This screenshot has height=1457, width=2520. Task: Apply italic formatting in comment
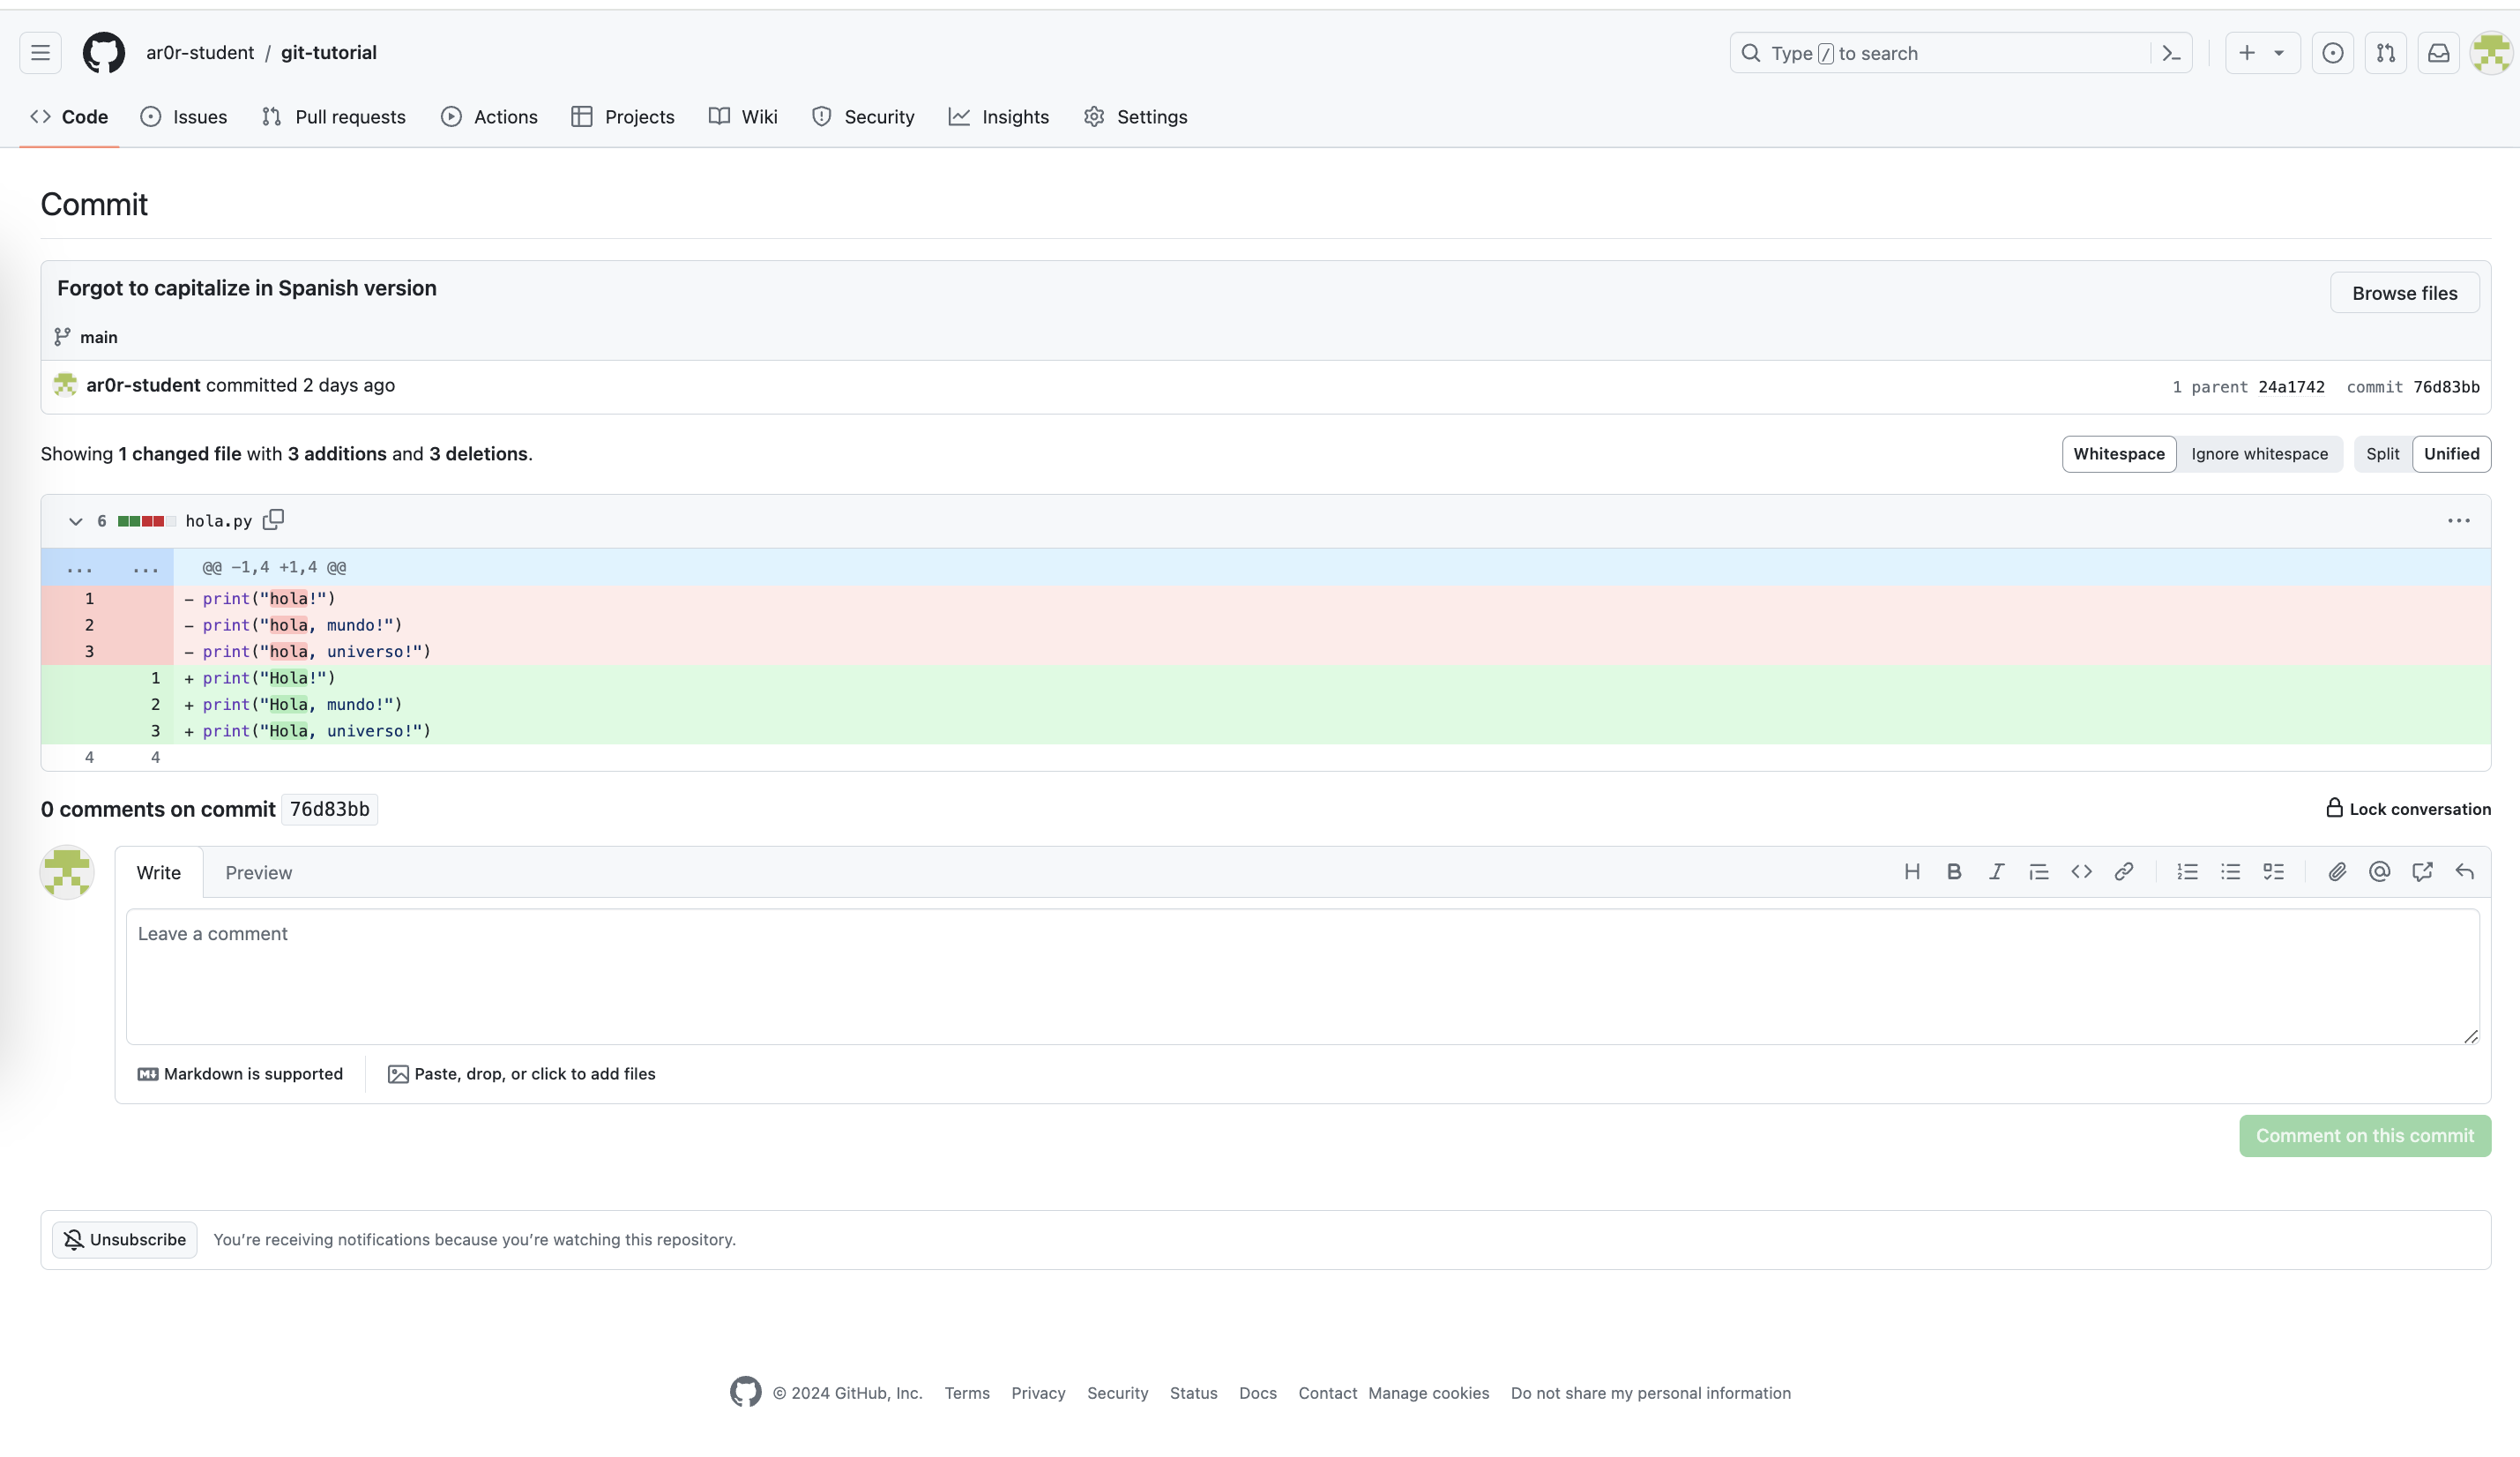[x=1996, y=872]
